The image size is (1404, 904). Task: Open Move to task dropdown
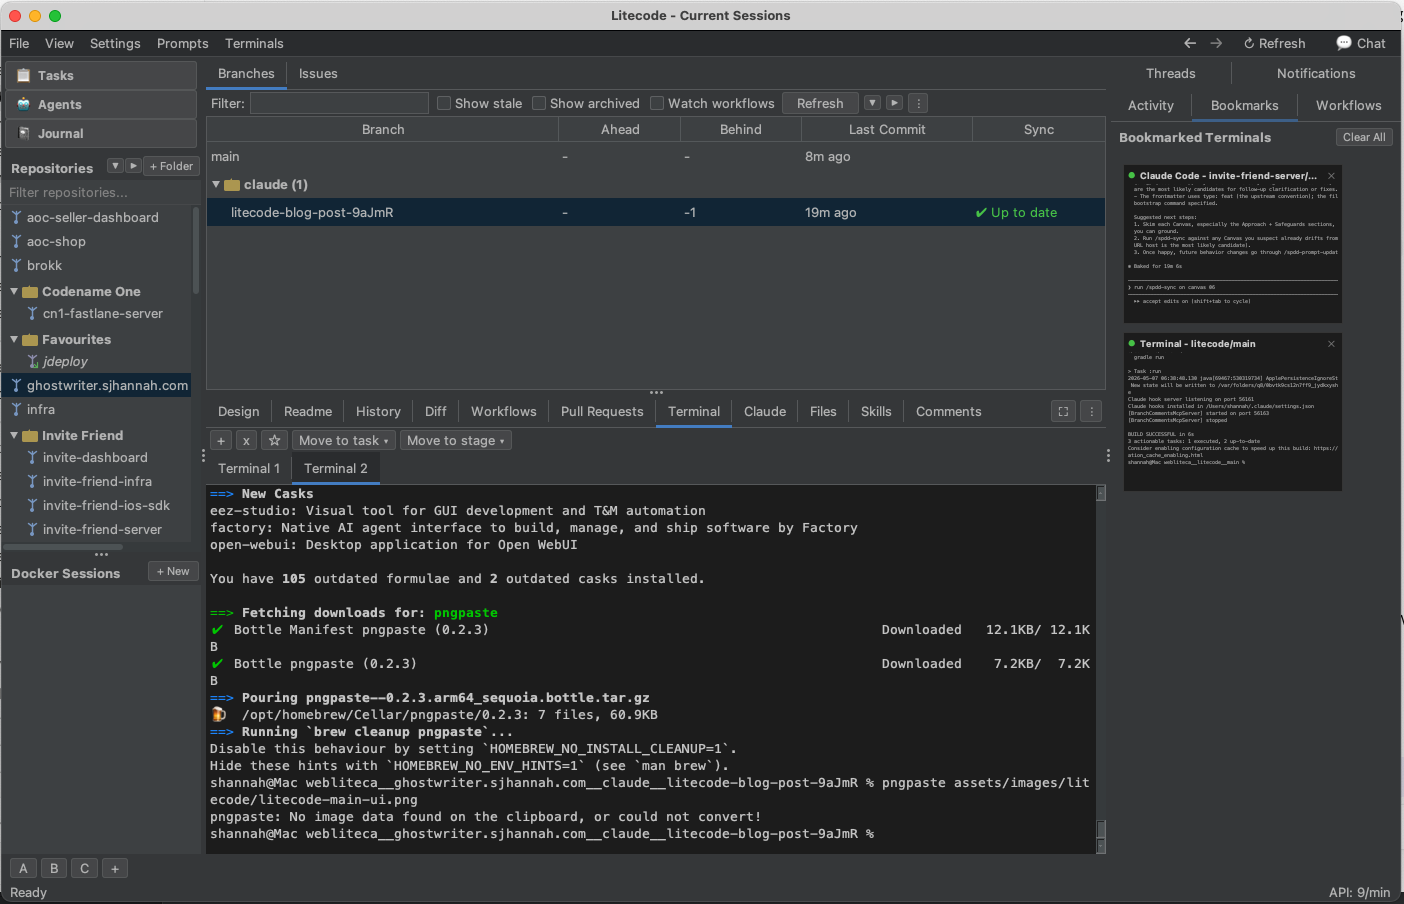coord(344,440)
